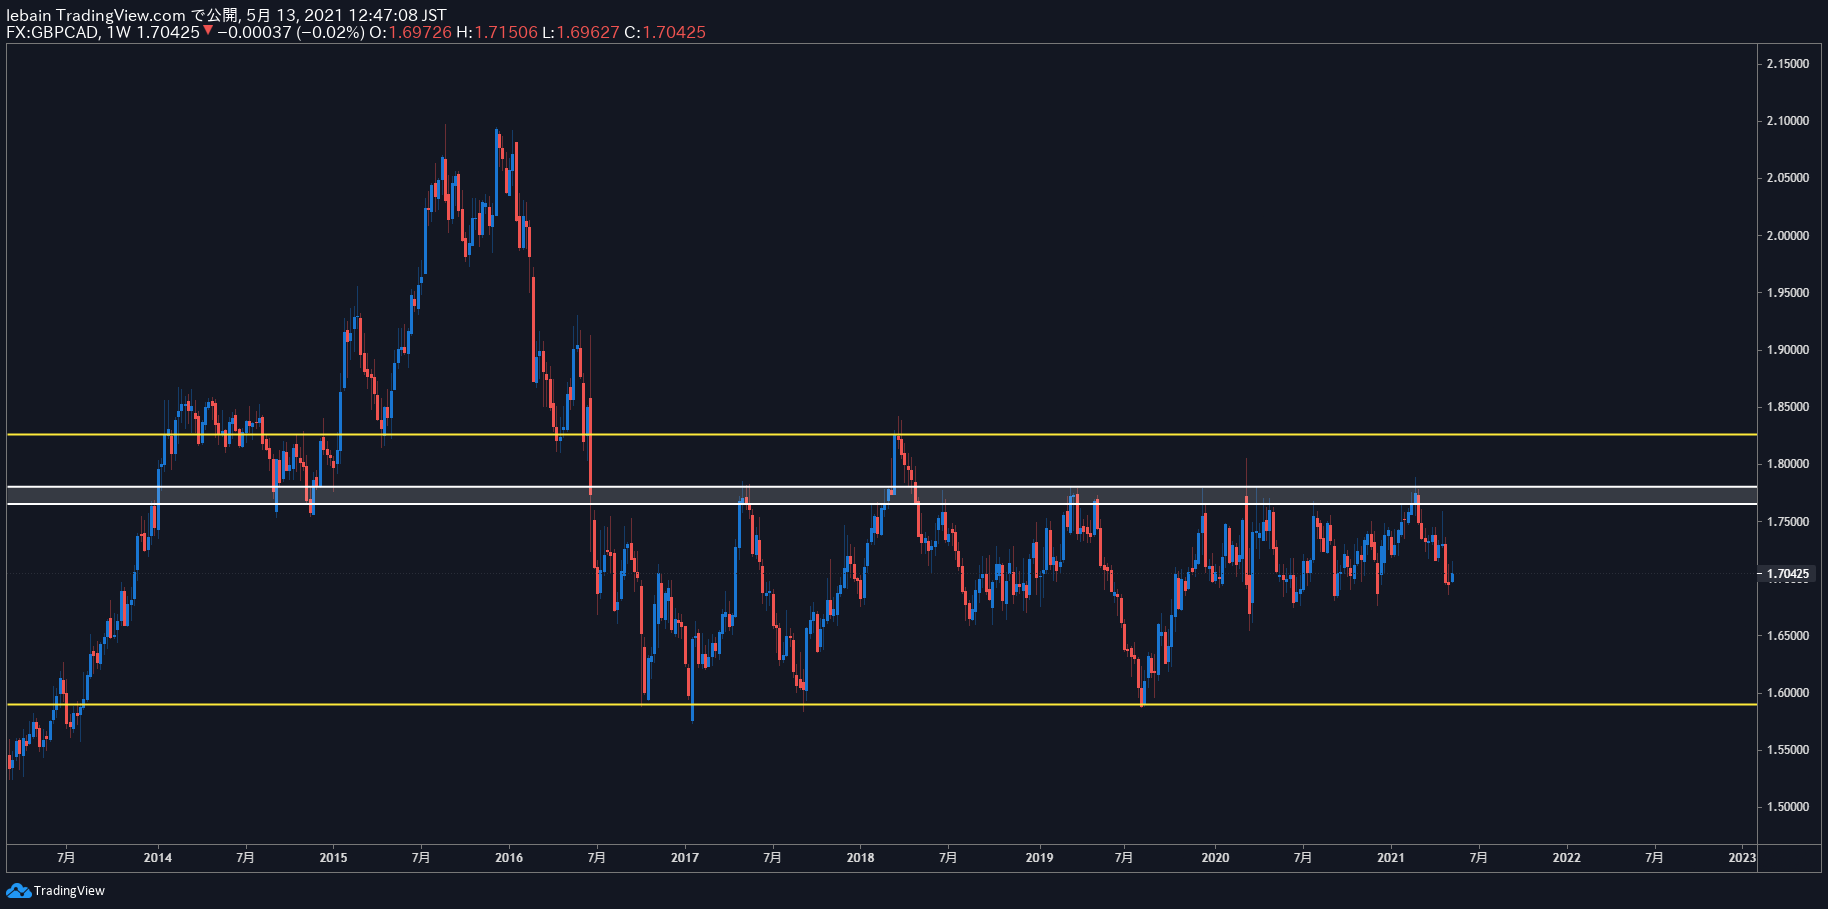The image size is (1828, 909).
Task: Click the 1.90000 price axis label
Action: tap(1787, 350)
